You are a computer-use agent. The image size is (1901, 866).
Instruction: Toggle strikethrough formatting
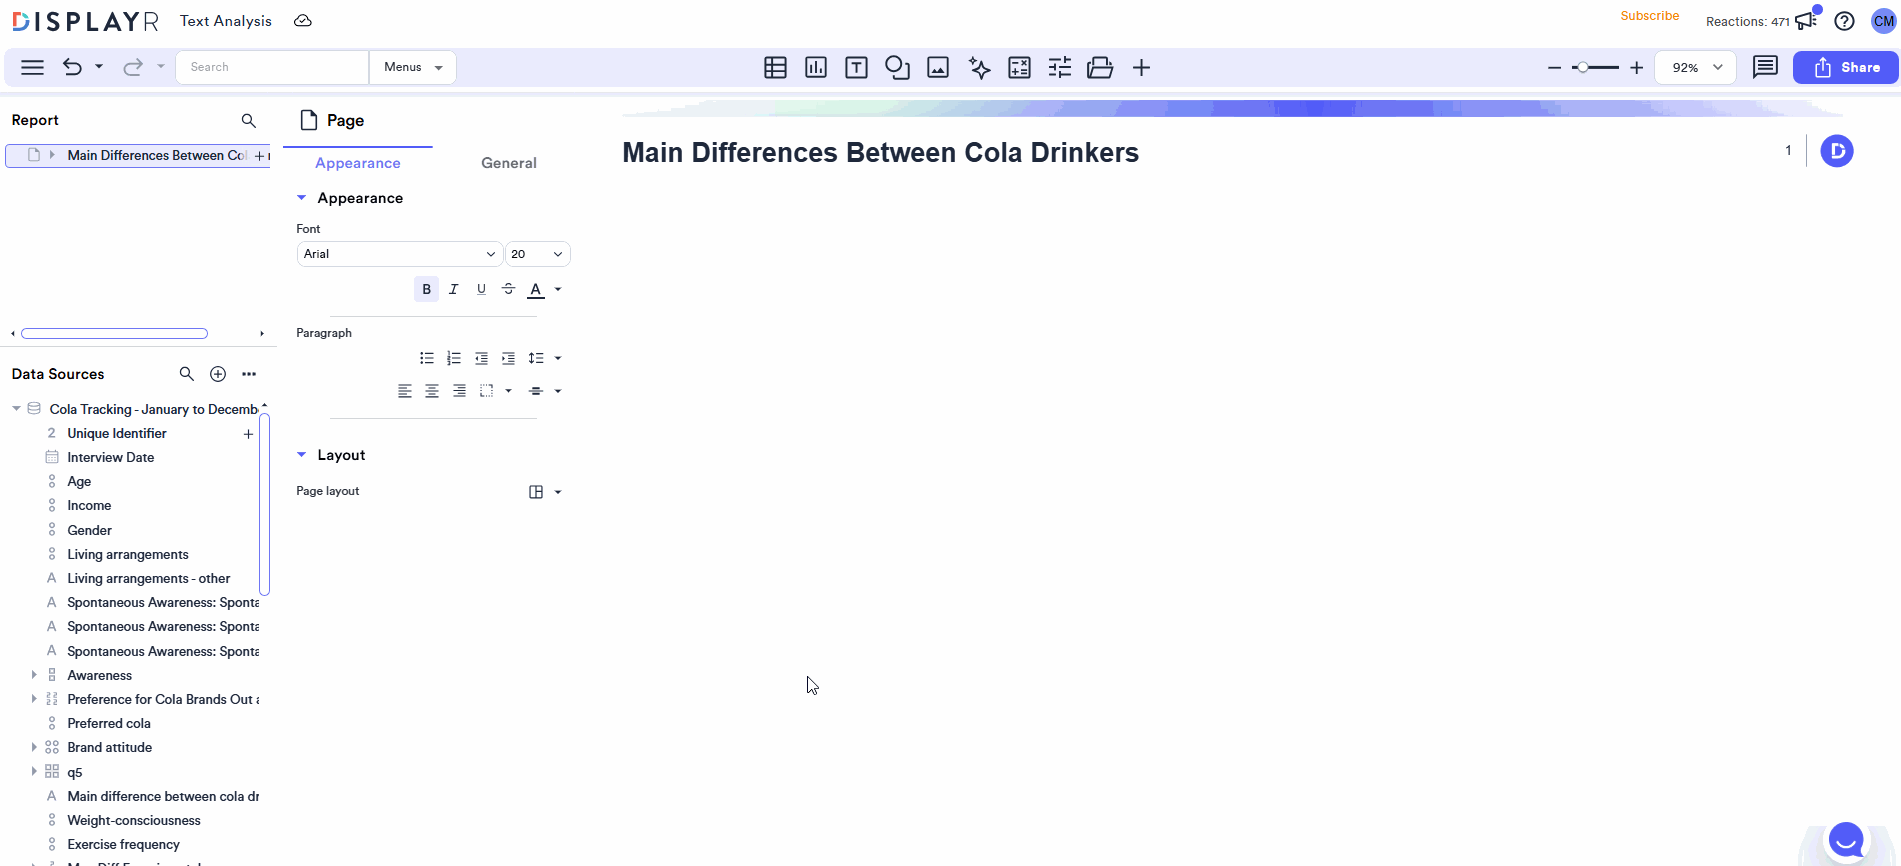pos(508,289)
